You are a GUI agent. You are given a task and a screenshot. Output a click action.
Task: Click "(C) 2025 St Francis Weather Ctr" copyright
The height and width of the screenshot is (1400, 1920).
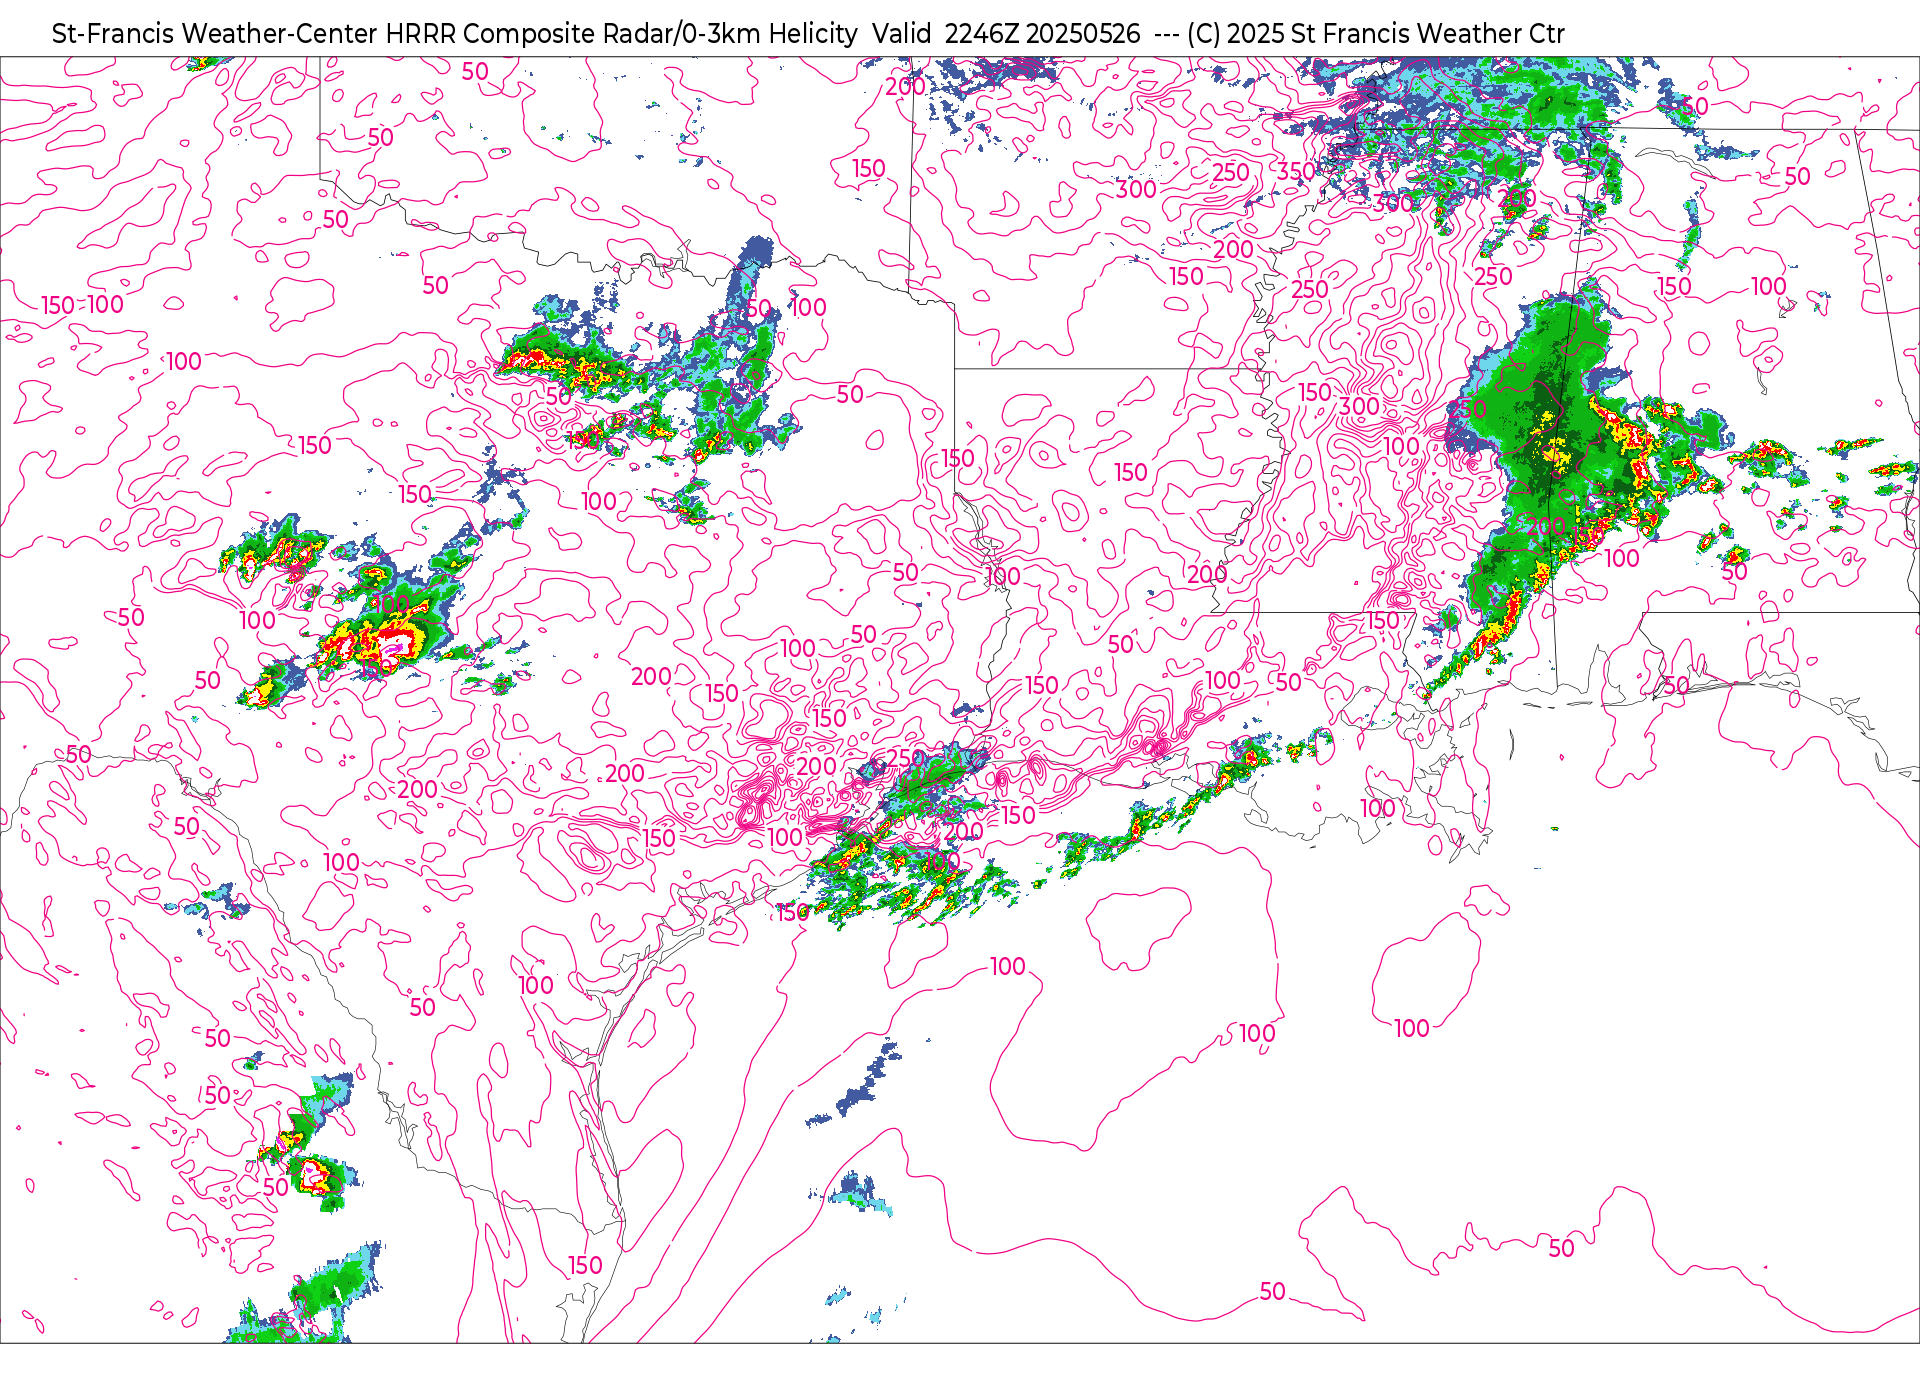tap(1376, 34)
